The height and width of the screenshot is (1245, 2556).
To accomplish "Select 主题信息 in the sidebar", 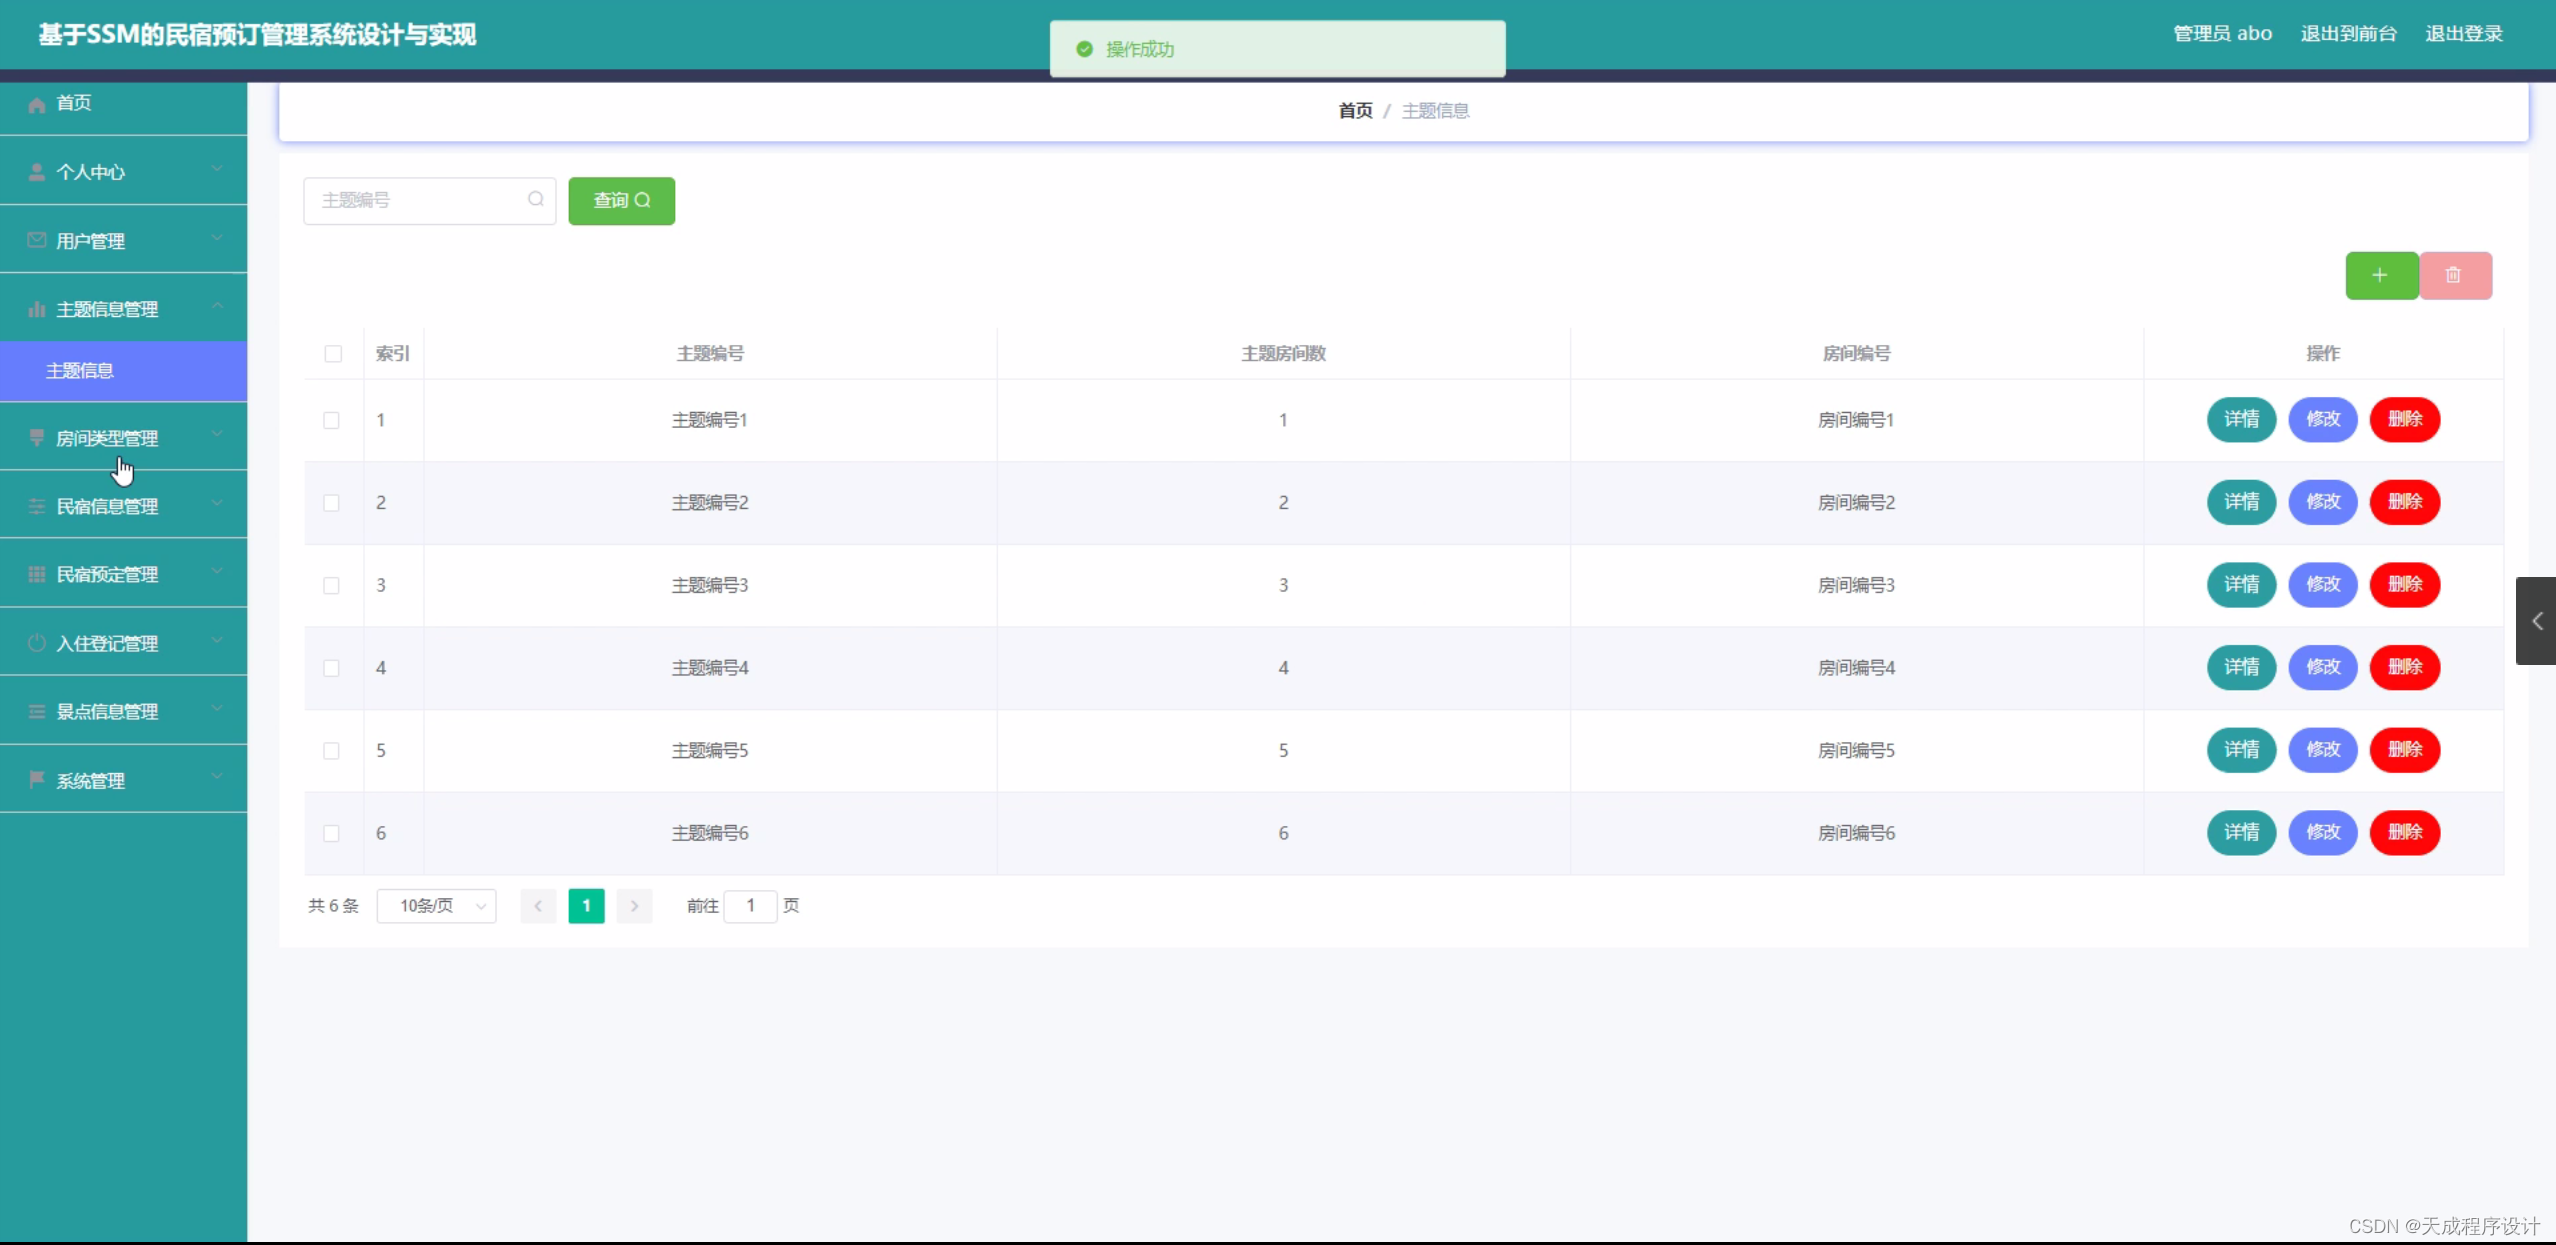I will (x=82, y=371).
